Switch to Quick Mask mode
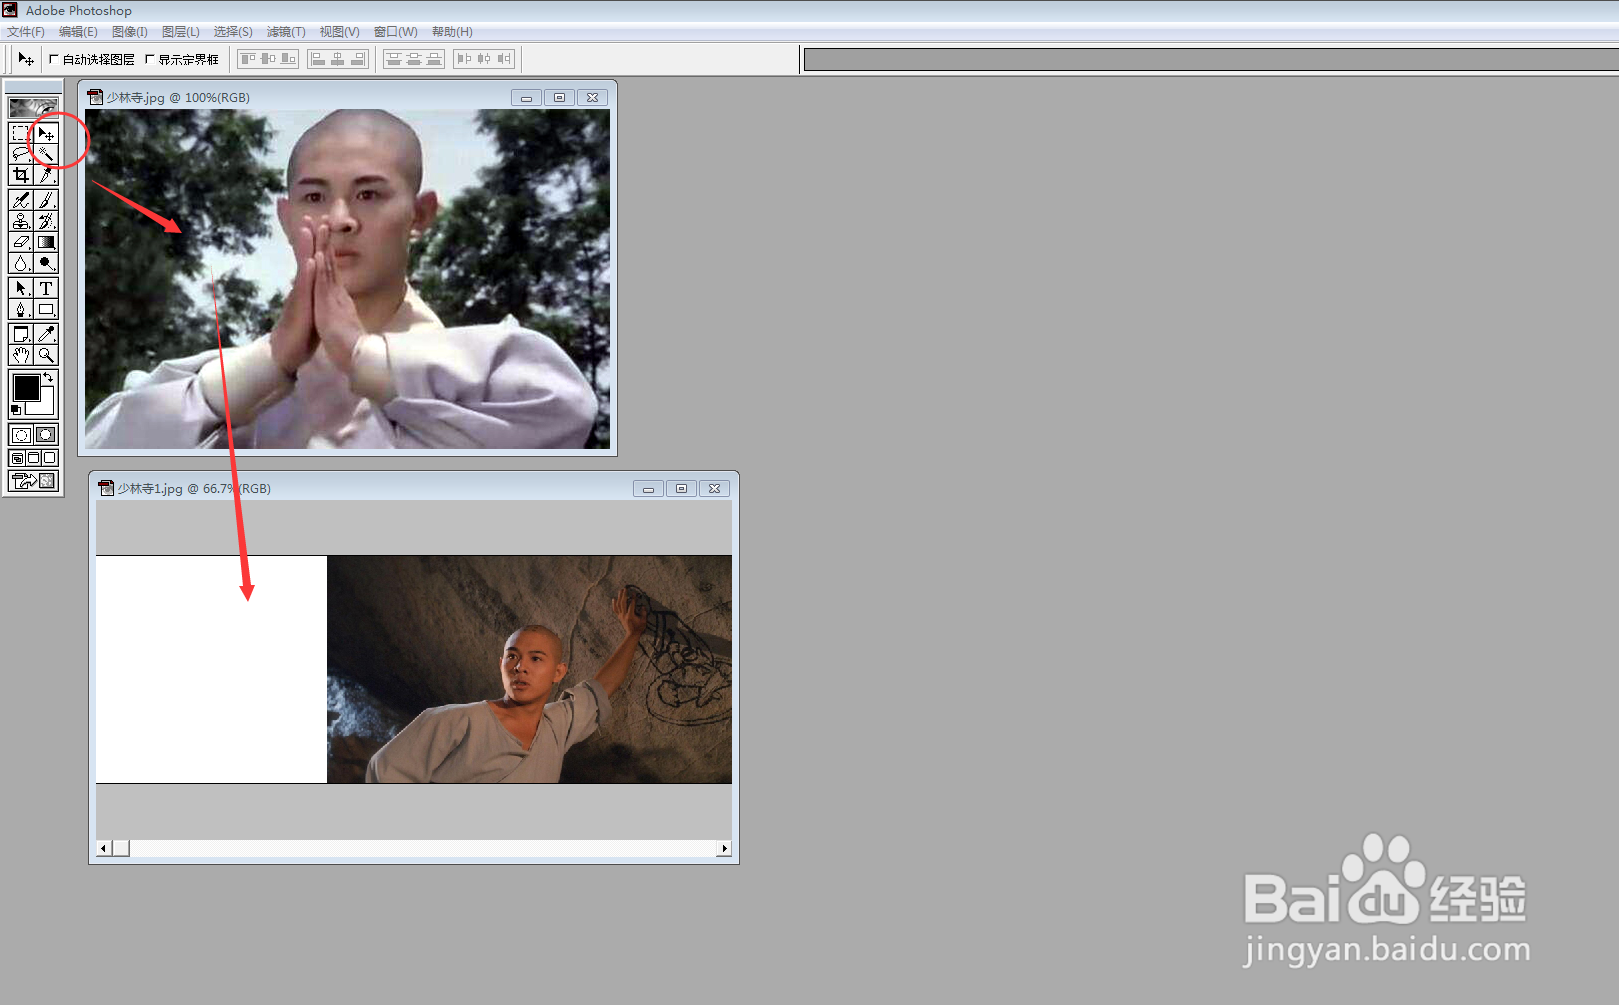The image size is (1619, 1005). [x=46, y=435]
